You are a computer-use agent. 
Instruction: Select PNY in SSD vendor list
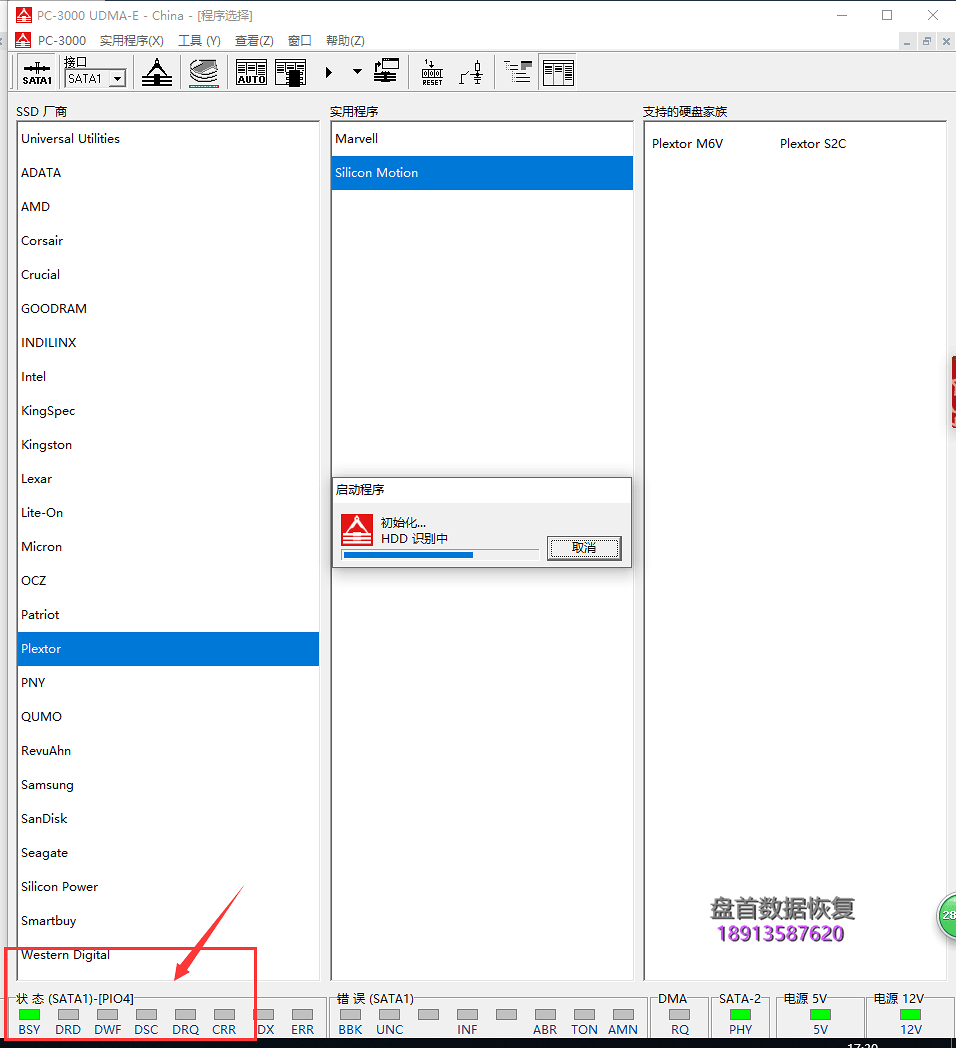[x=168, y=683]
